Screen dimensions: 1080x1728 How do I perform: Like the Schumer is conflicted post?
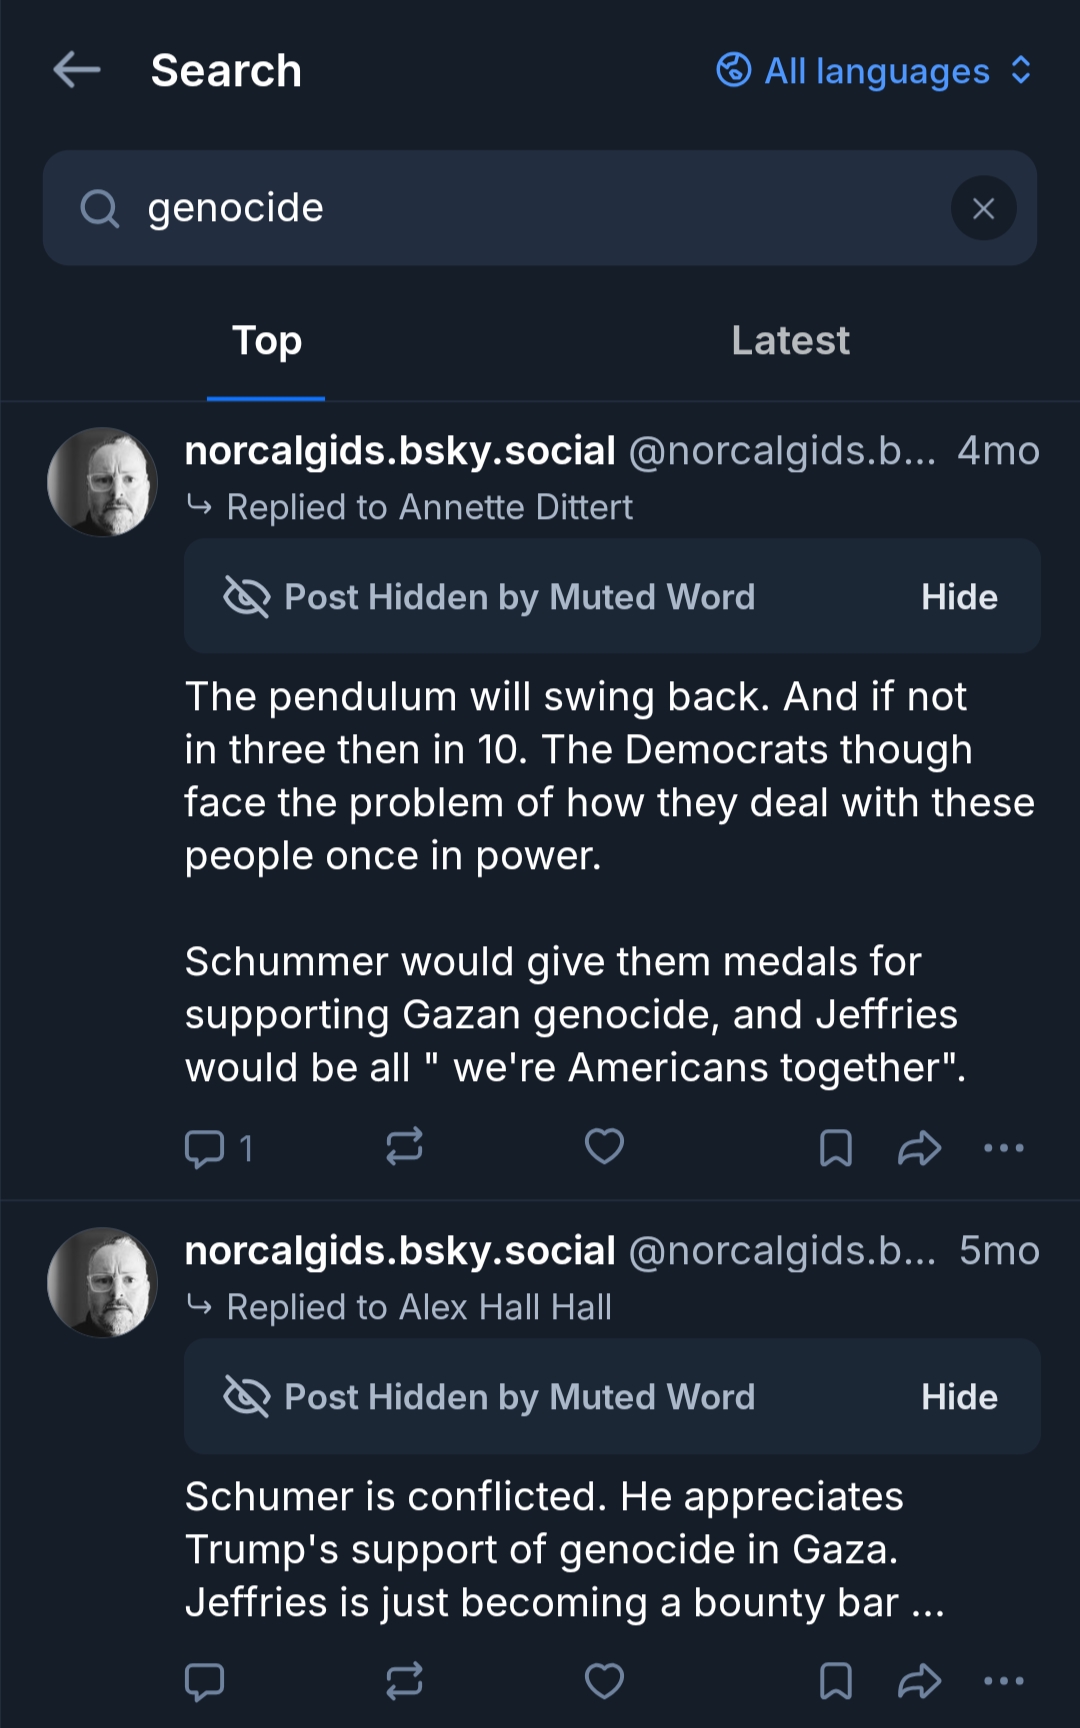click(x=604, y=1682)
